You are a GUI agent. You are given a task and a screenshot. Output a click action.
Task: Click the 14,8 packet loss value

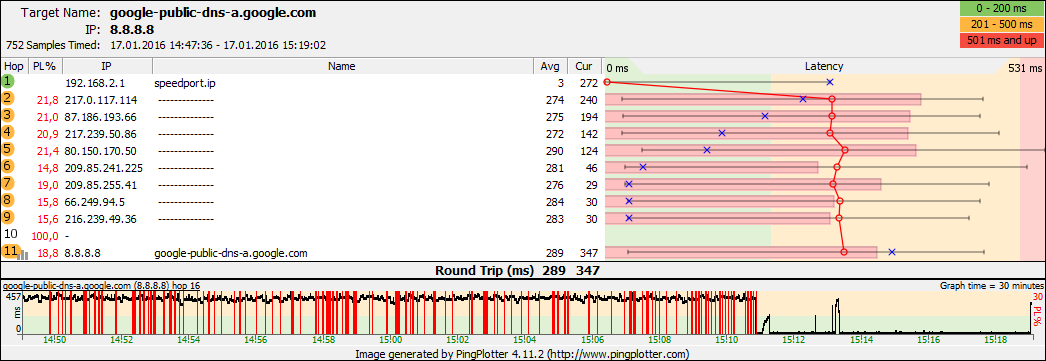[48, 167]
